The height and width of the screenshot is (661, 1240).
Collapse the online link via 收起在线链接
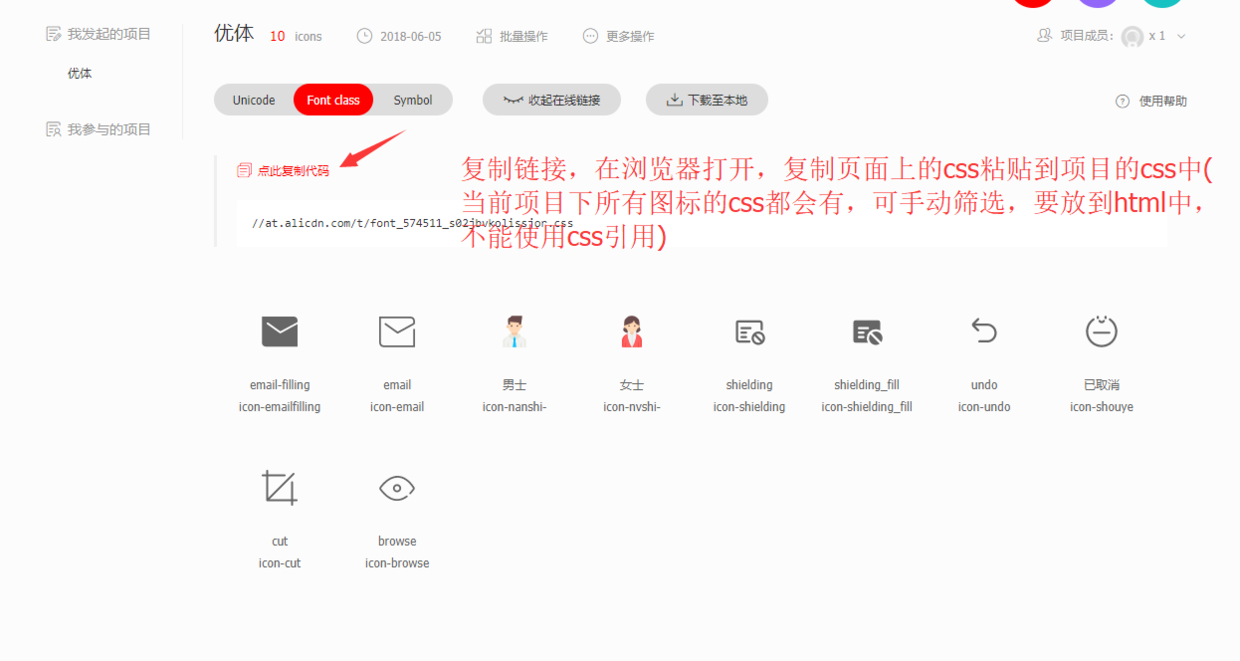tap(551, 99)
